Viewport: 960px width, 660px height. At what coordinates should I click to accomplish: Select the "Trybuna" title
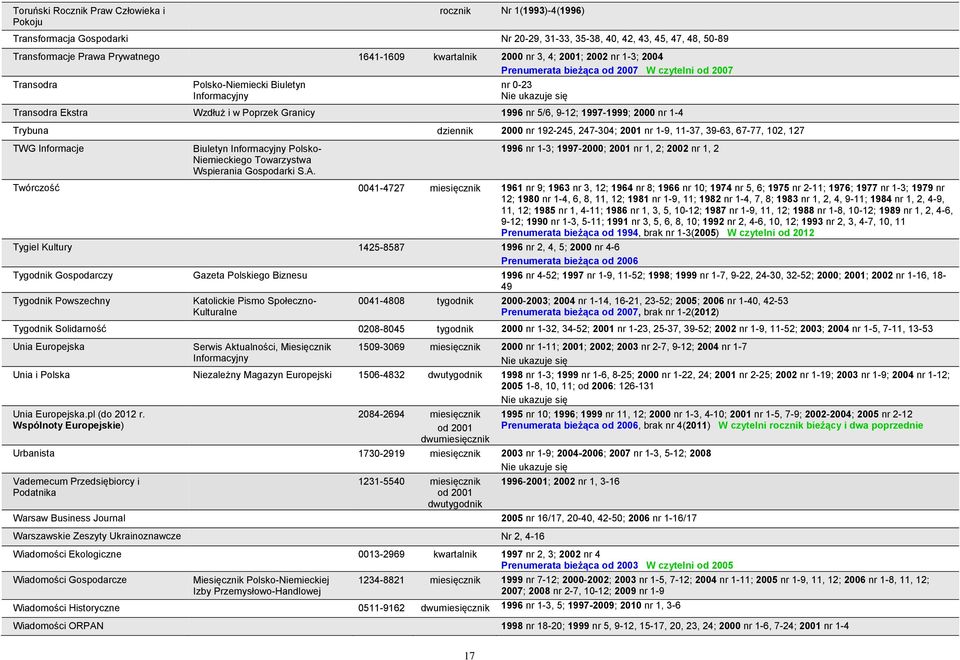[31, 131]
